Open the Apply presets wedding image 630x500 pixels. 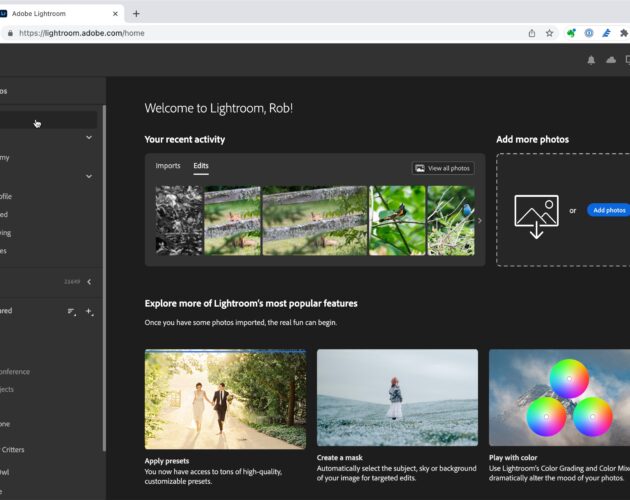[225, 399]
